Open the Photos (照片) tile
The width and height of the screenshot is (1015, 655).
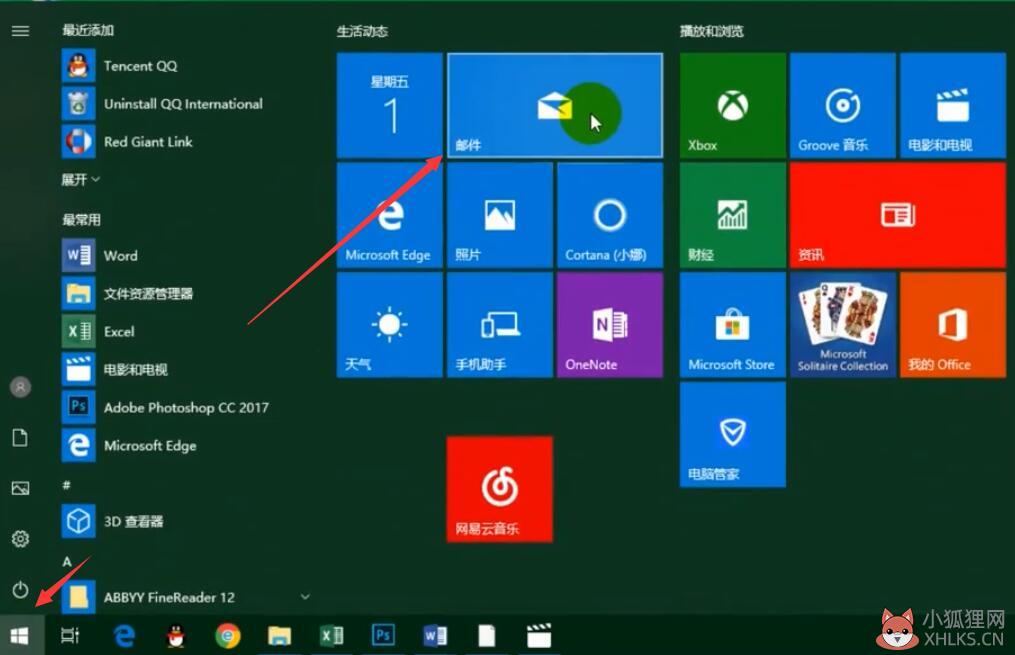[x=500, y=215]
